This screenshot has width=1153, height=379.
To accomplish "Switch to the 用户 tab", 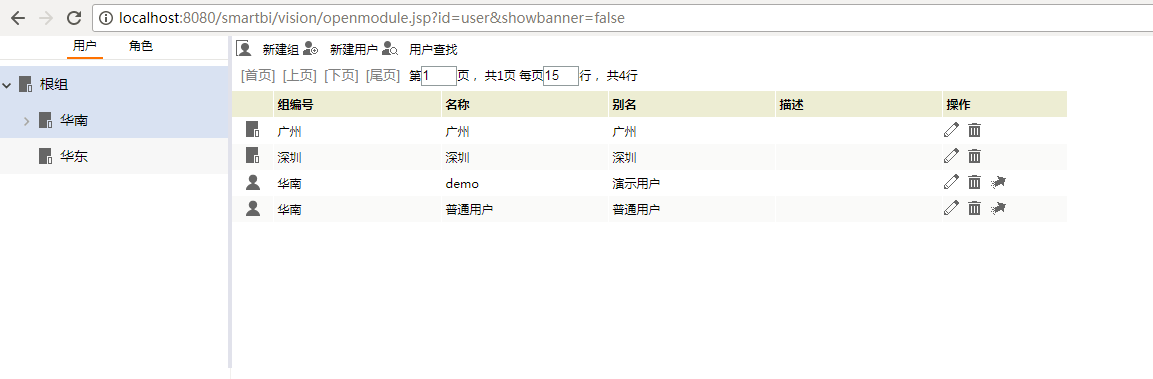I will coord(85,46).
